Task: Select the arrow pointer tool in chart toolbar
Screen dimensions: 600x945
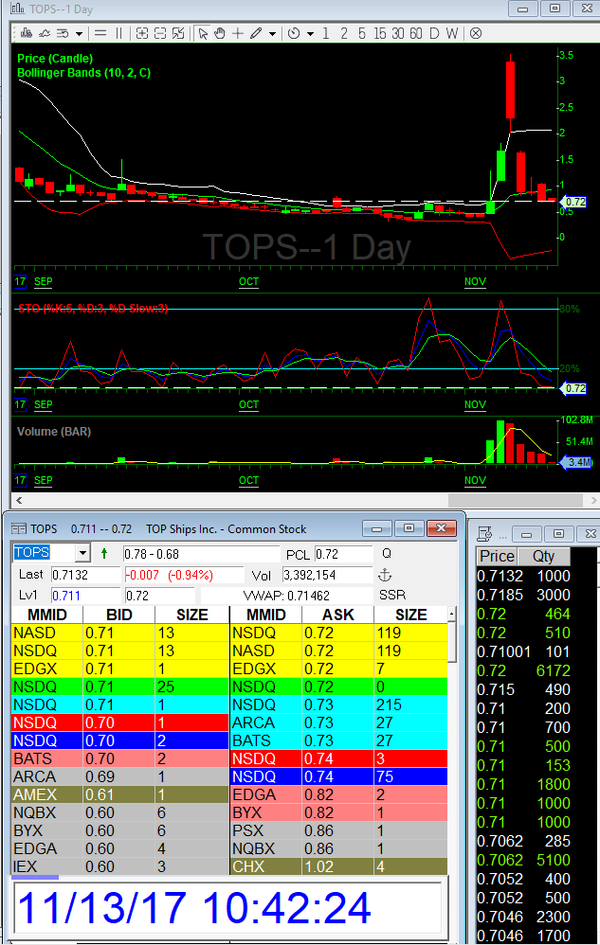Action: pyautogui.click(x=203, y=33)
